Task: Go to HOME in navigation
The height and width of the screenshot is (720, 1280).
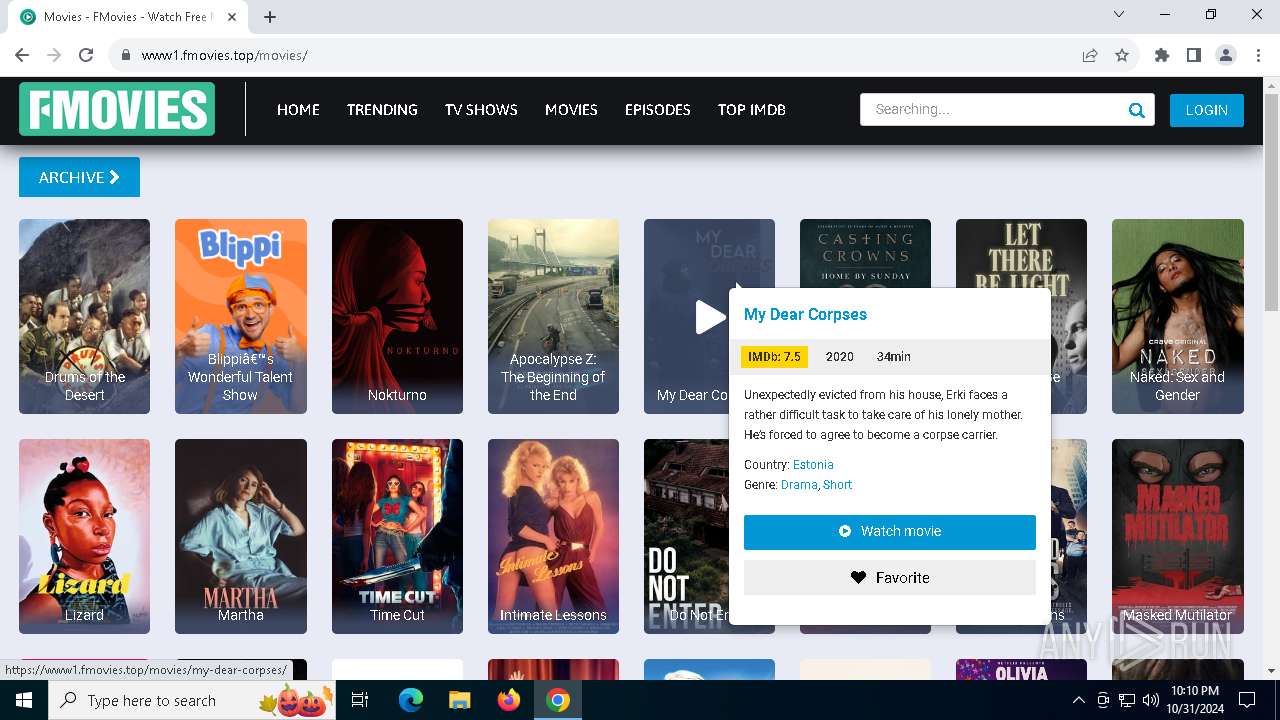Action: tap(298, 110)
